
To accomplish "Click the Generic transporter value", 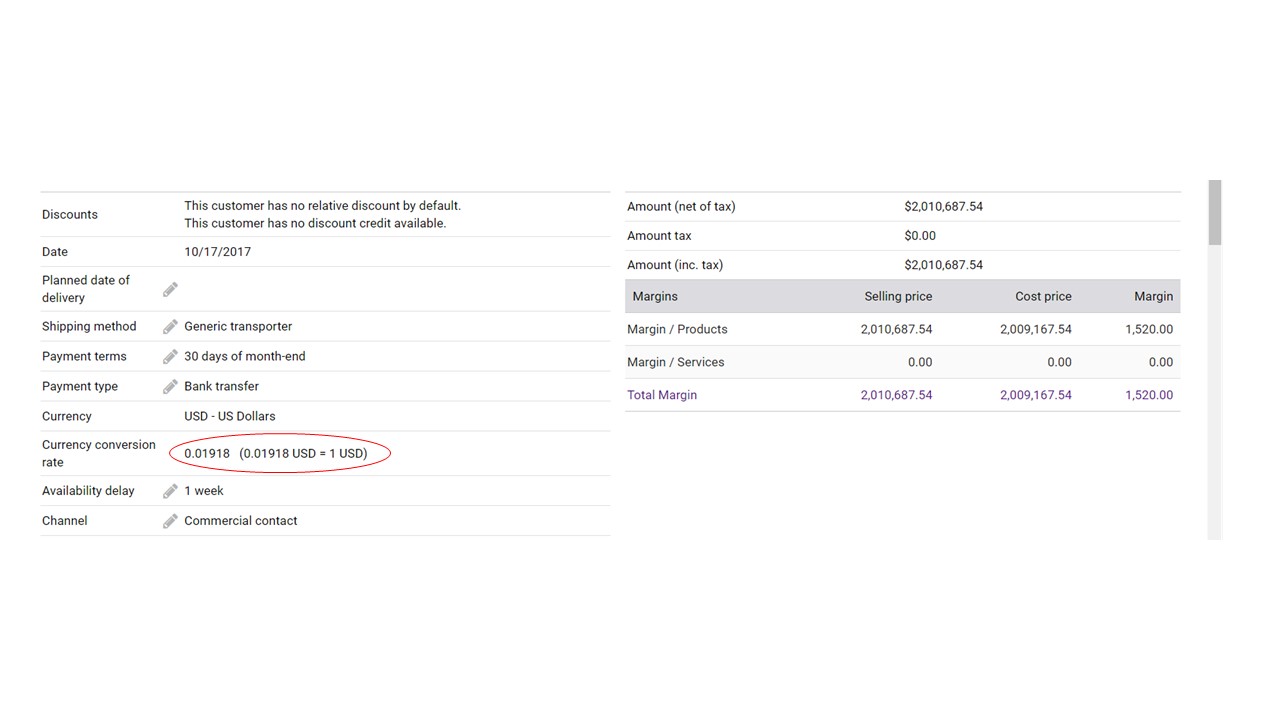I will 237,326.
